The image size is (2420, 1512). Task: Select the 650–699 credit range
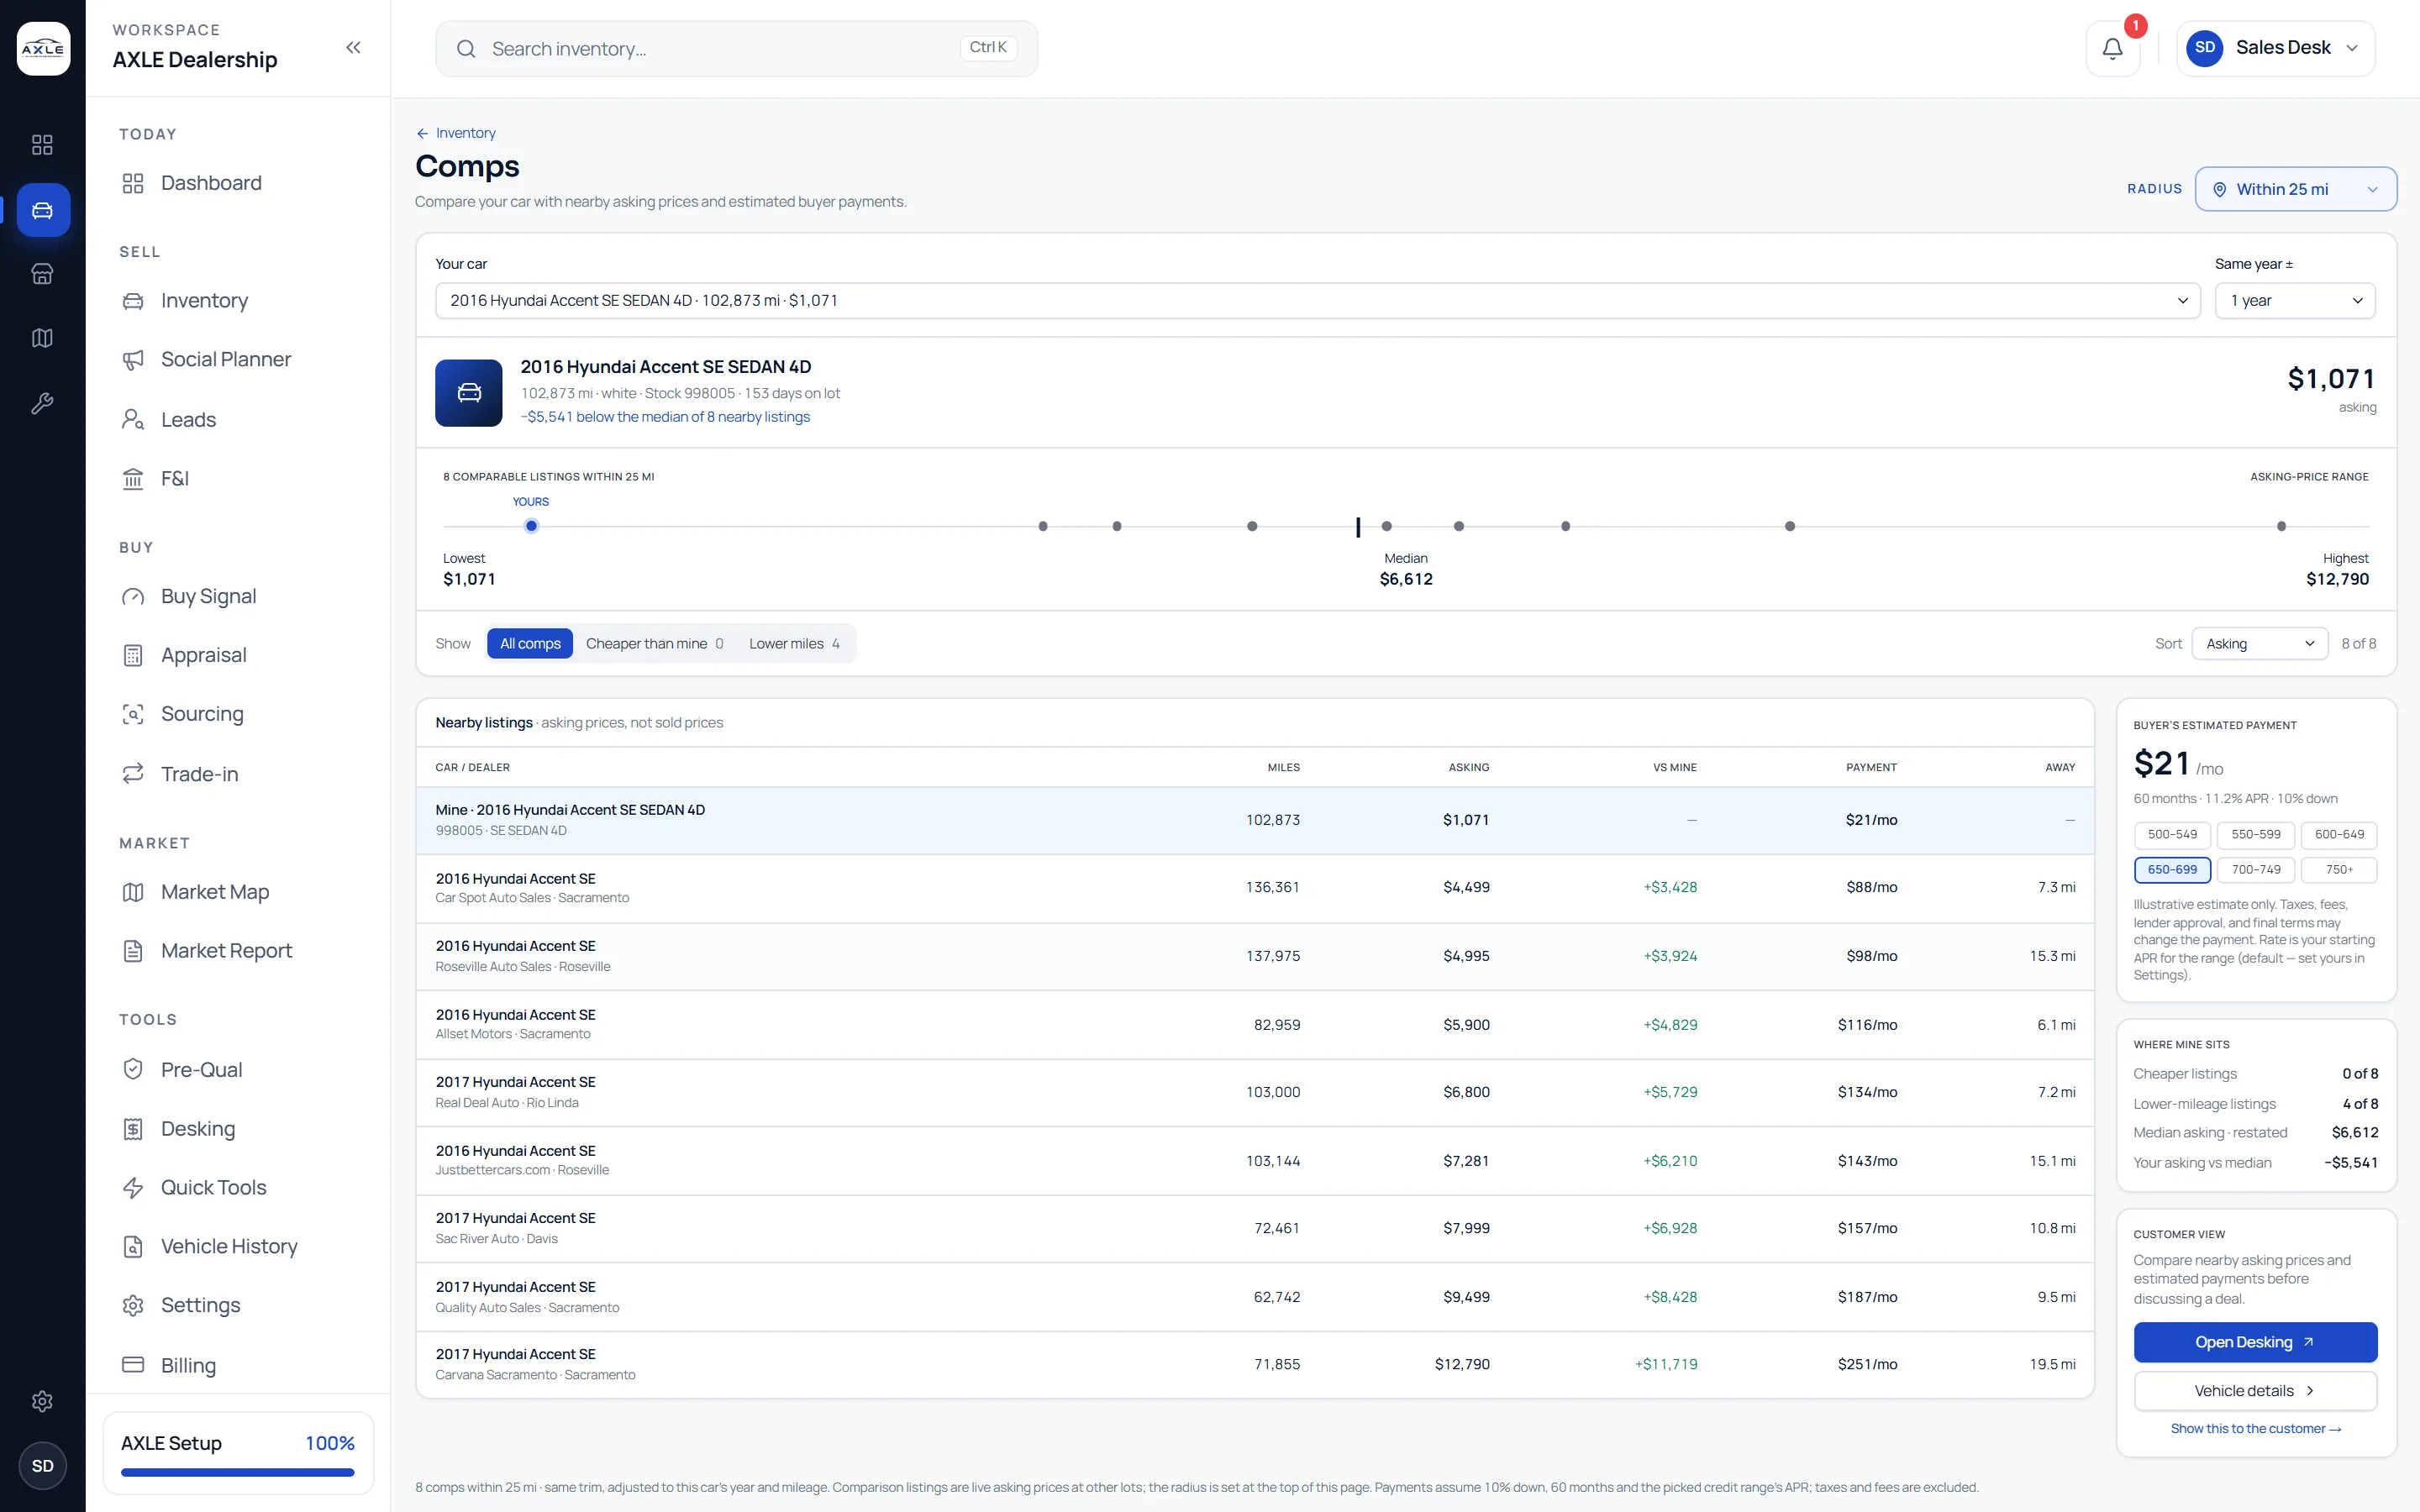(2172, 870)
